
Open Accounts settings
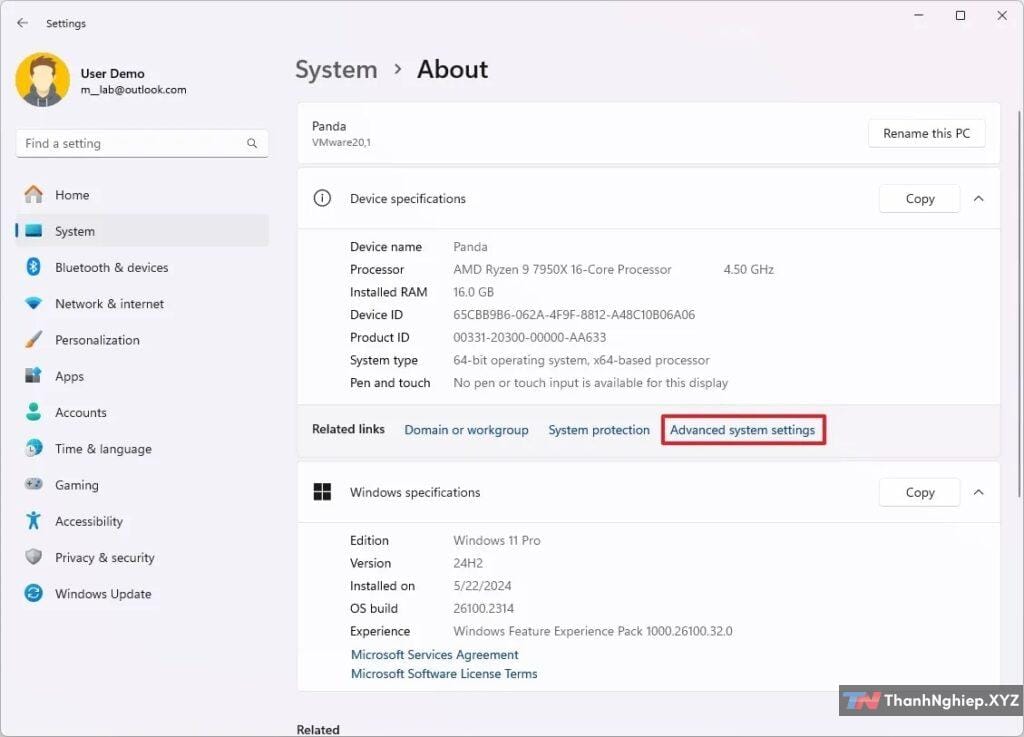[142, 412]
